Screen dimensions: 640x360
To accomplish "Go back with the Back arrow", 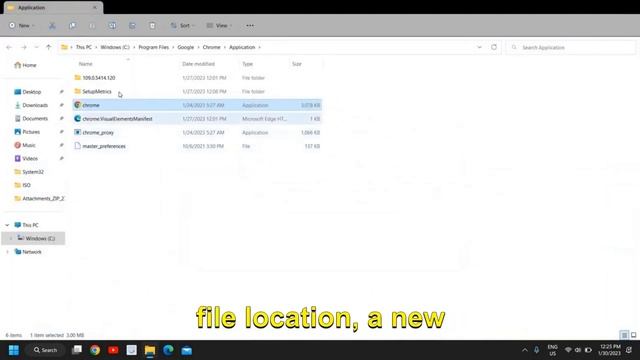I will (x=9, y=47).
